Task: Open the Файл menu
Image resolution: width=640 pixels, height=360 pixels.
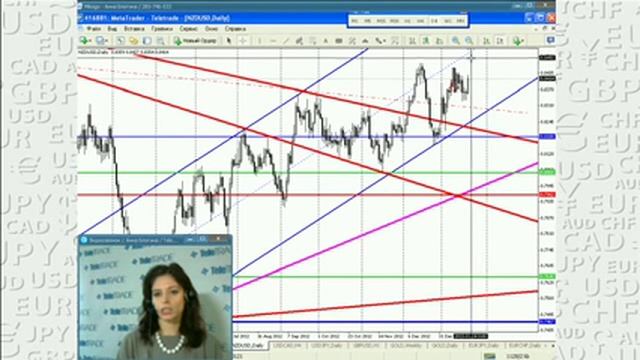Action: [93, 29]
